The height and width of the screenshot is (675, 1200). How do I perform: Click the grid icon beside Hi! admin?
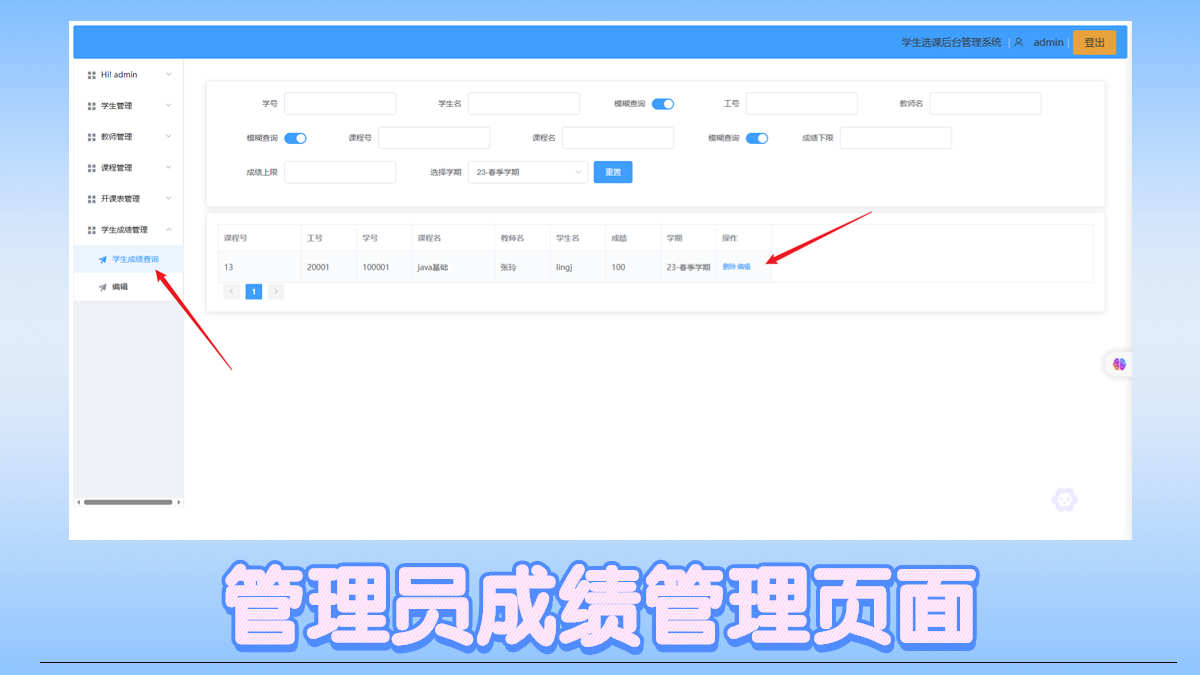pyautogui.click(x=91, y=75)
